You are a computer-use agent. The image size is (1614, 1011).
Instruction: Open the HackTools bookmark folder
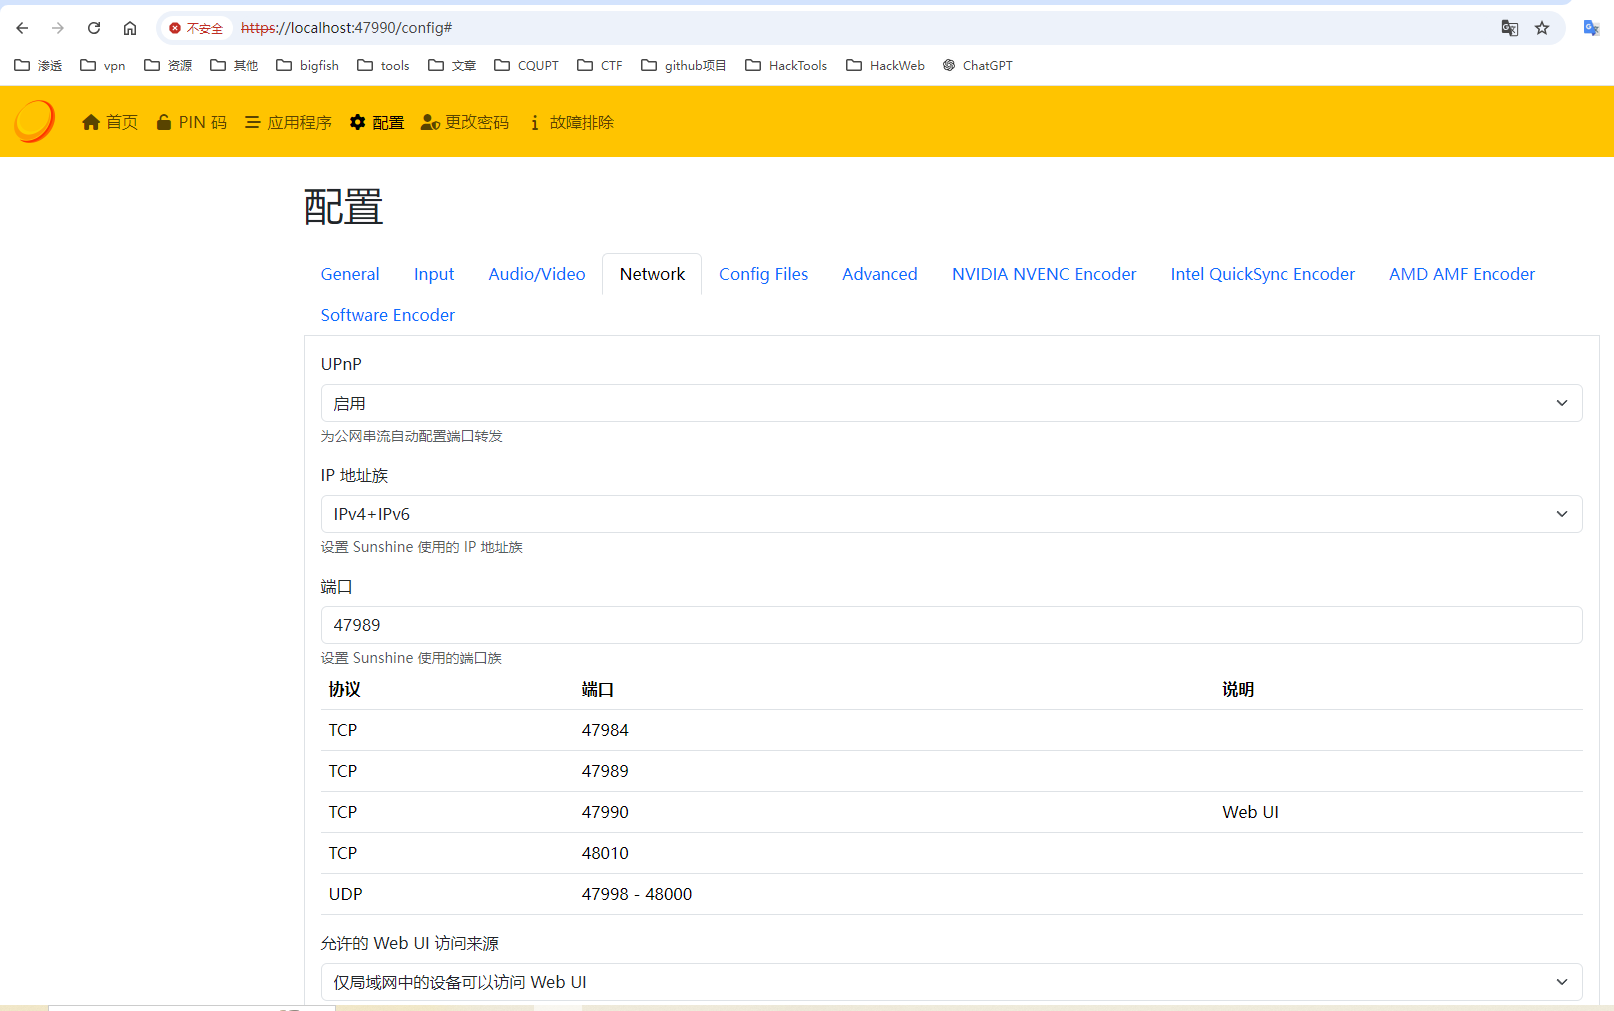[786, 65]
